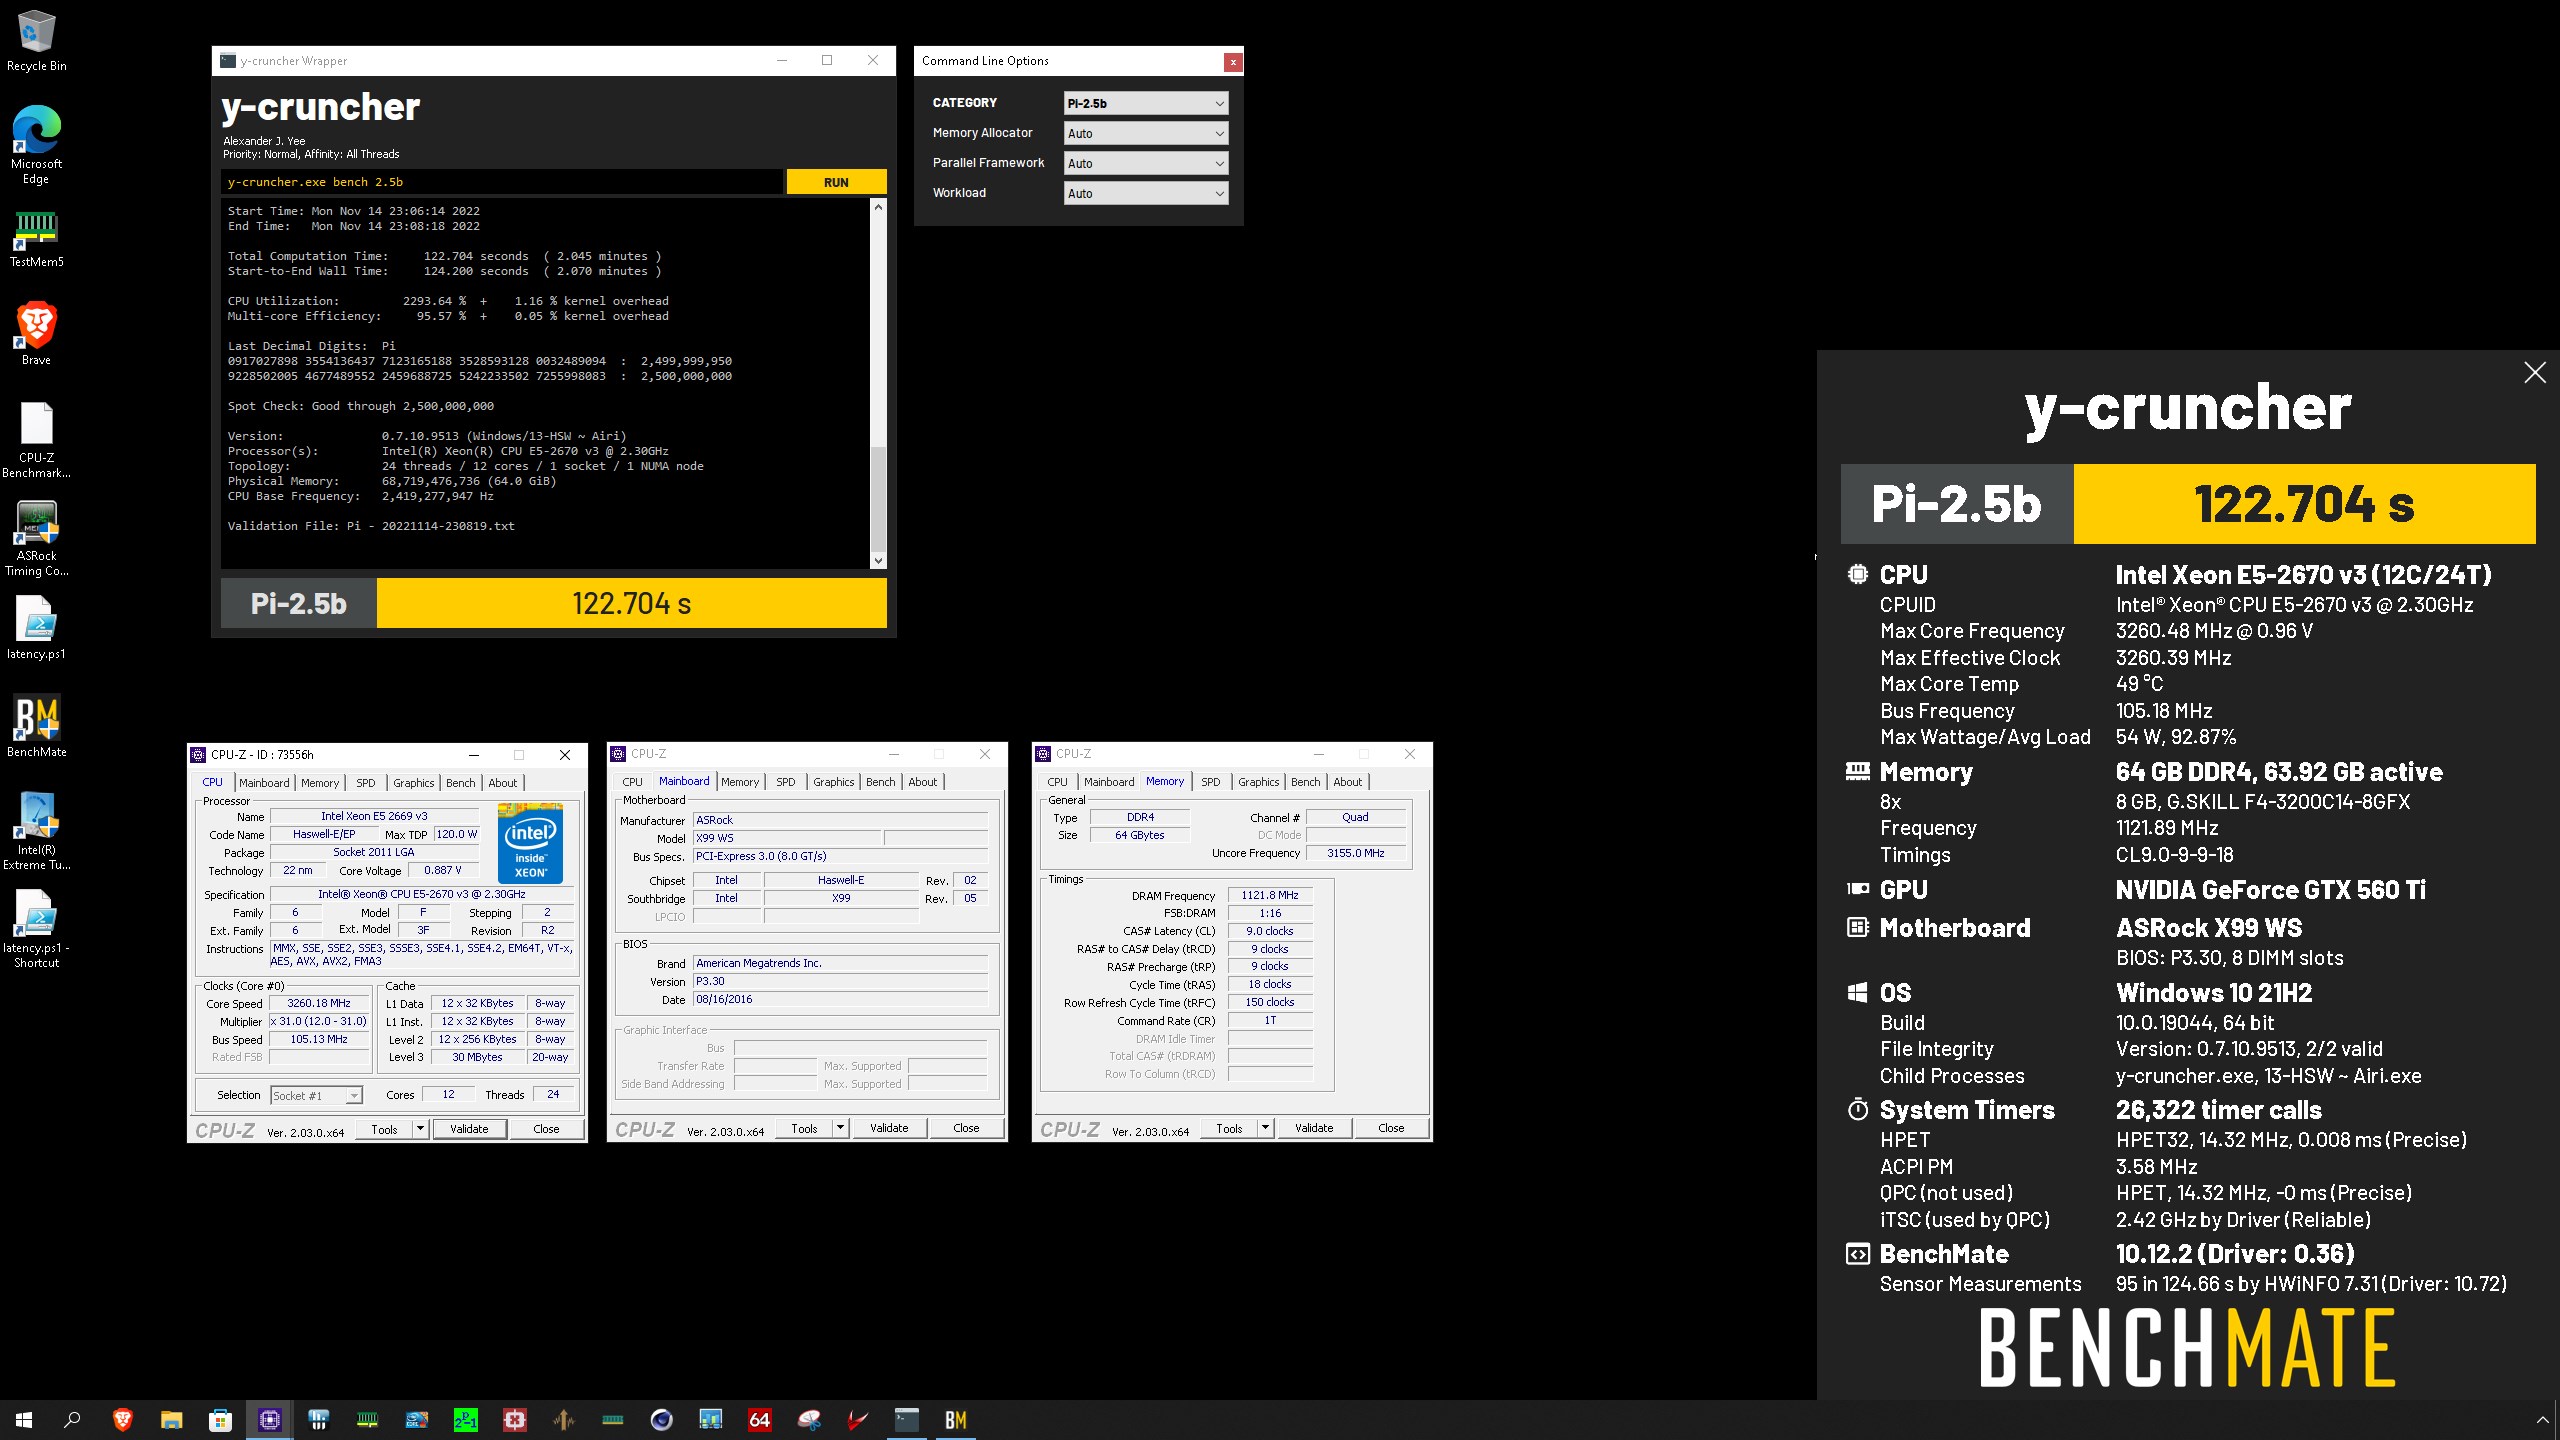
Task: Switch to SPD tab in CPU-Z ID 73556h window
Action: click(x=366, y=783)
